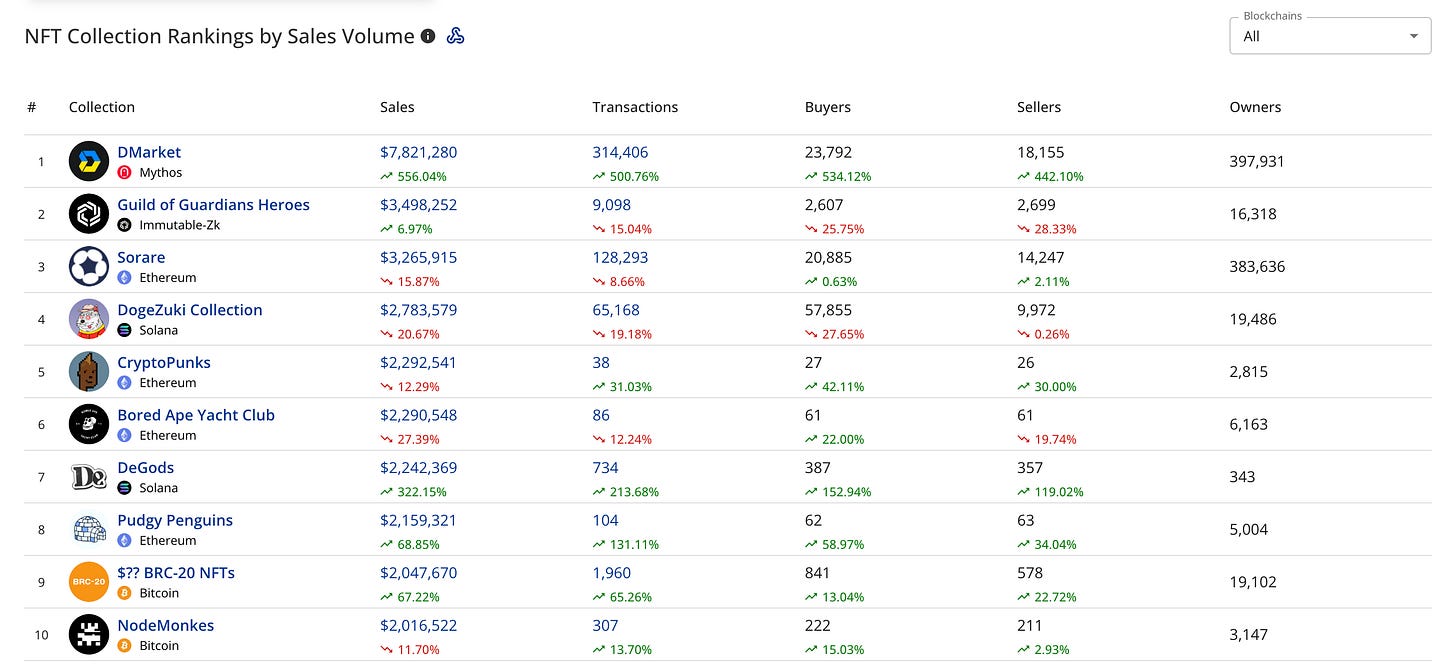The height and width of the screenshot is (664, 1456).
Task: Open the DeGods collection link
Action: point(146,467)
